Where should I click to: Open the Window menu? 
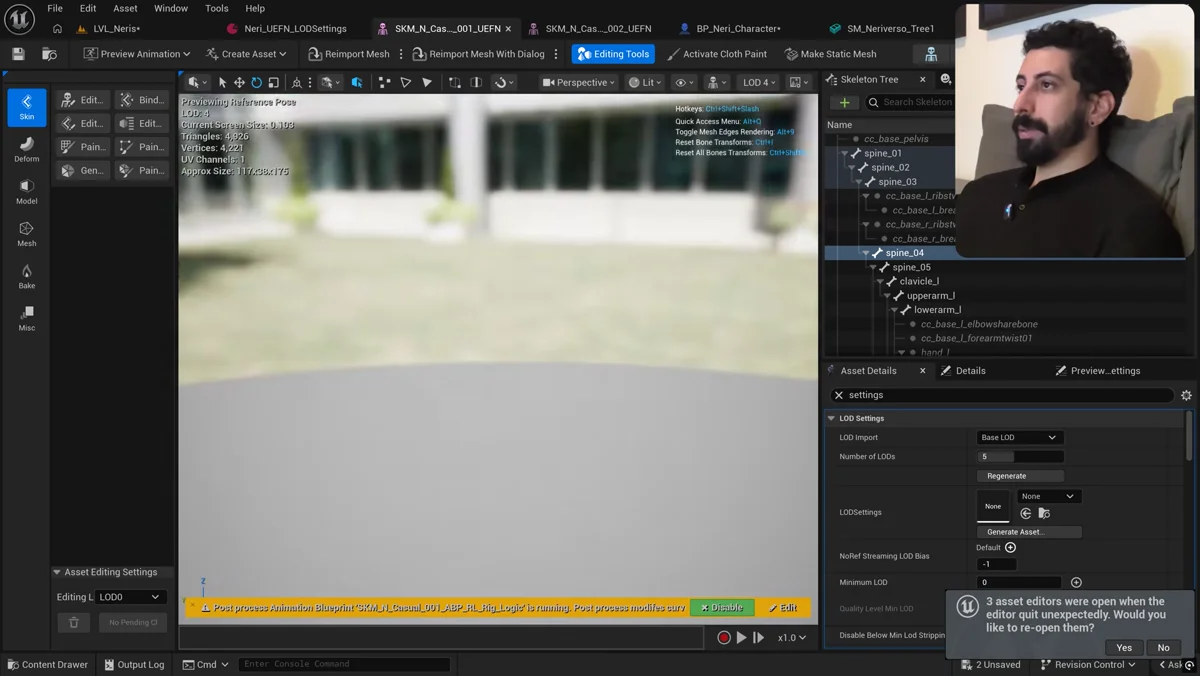point(171,8)
